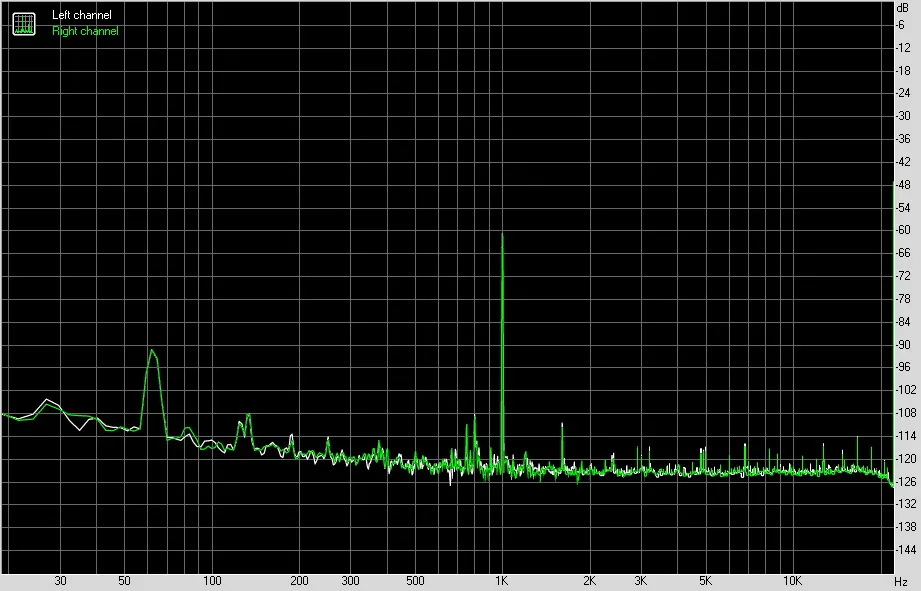Click the "10K" frequency axis label
Image resolution: width=921 pixels, height=591 pixels.
pos(792,581)
